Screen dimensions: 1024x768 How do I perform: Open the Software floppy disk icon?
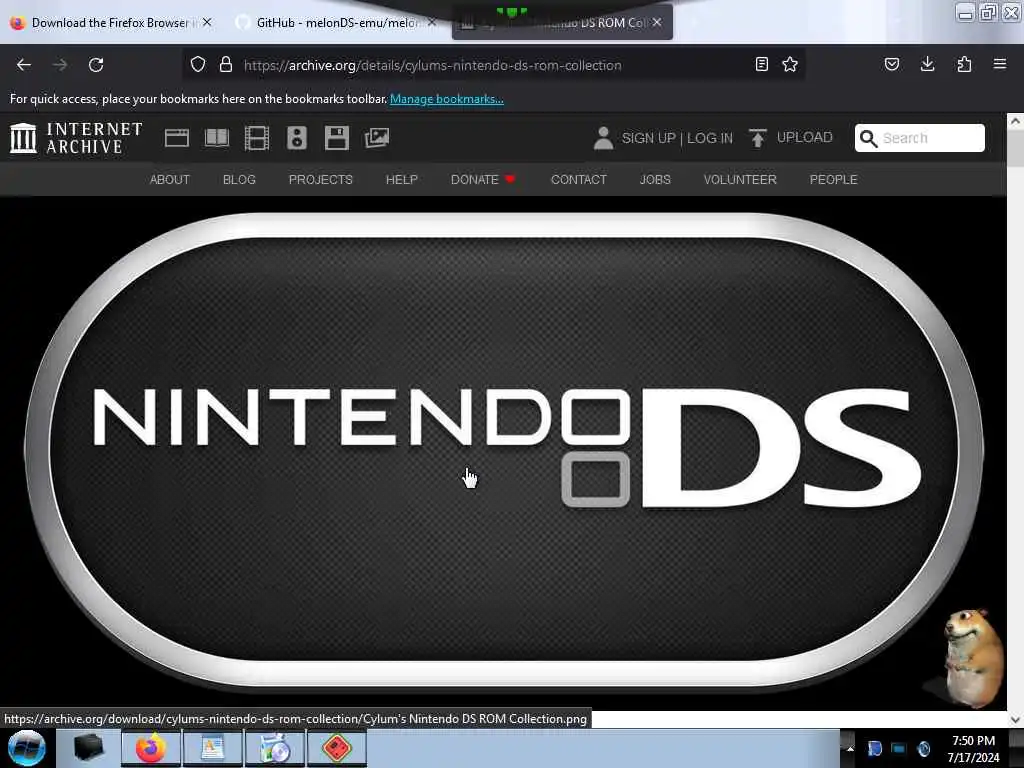(x=337, y=138)
